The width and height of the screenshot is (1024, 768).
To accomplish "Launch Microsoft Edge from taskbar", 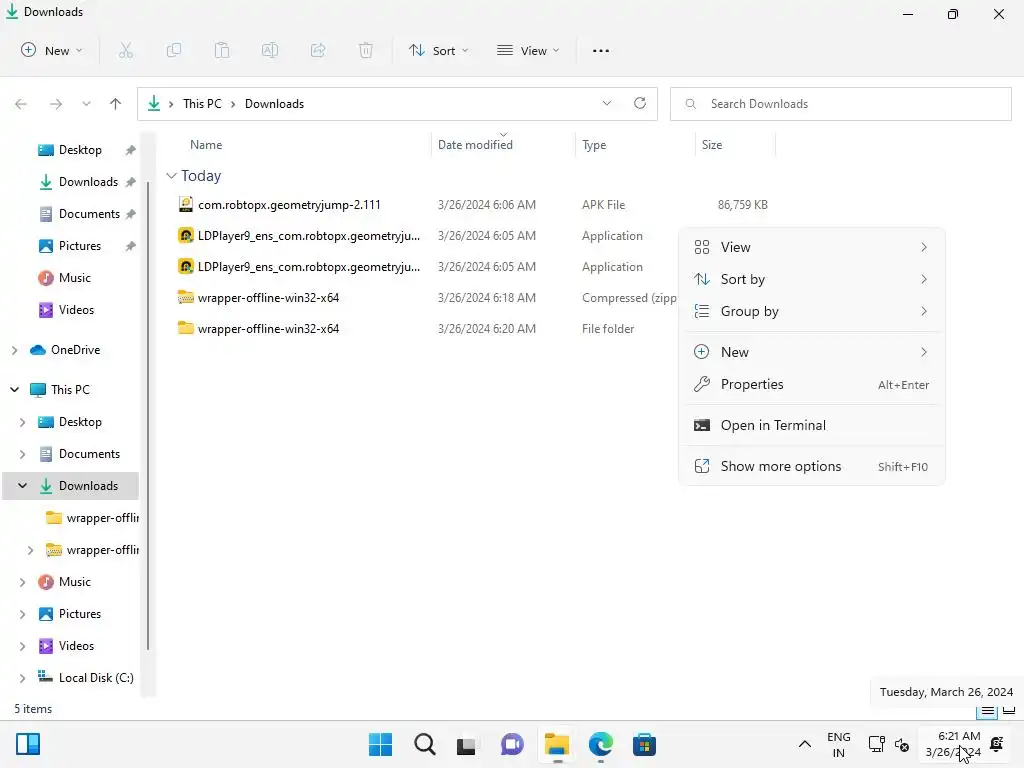I will tap(600, 744).
